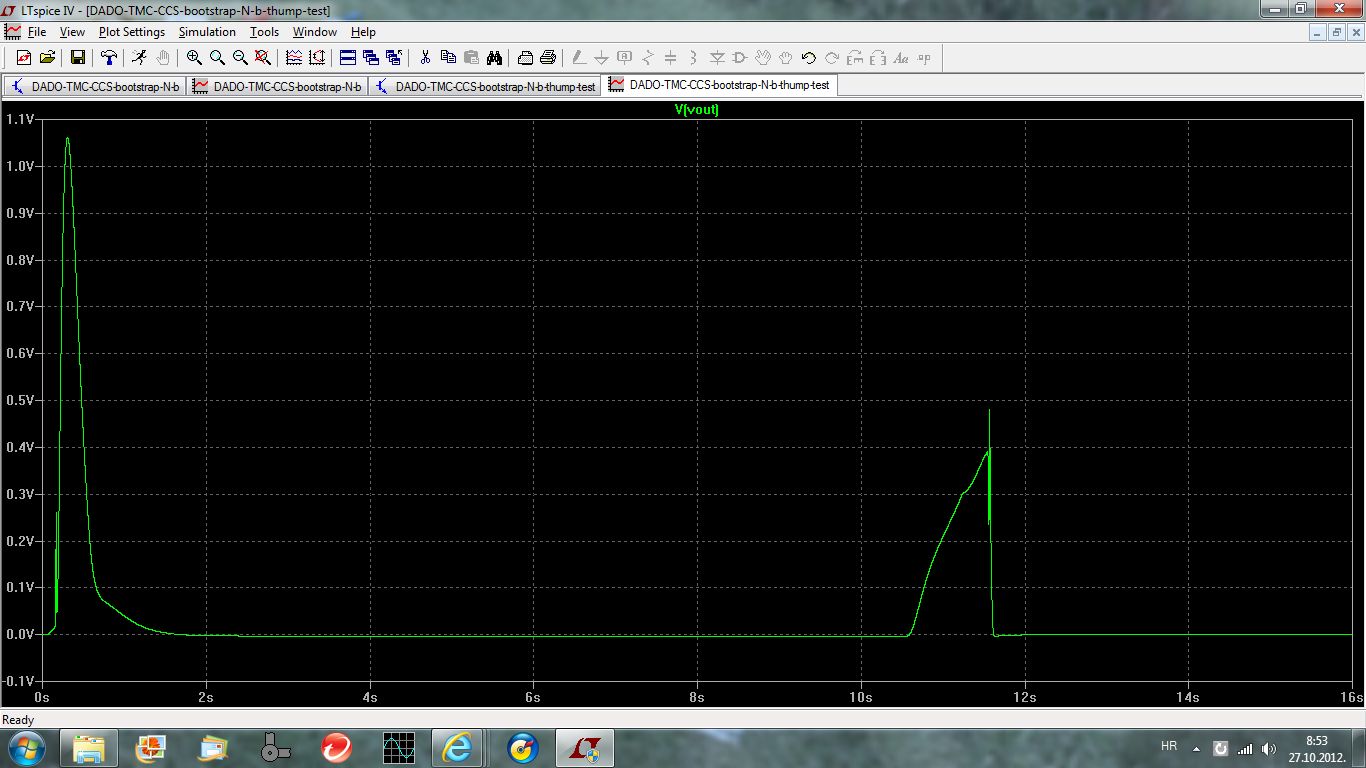Screen dimensions: 1366x768
Task: Click the zoom-to-fit crossed magnifier icon
Action: (x=263, y=58)
